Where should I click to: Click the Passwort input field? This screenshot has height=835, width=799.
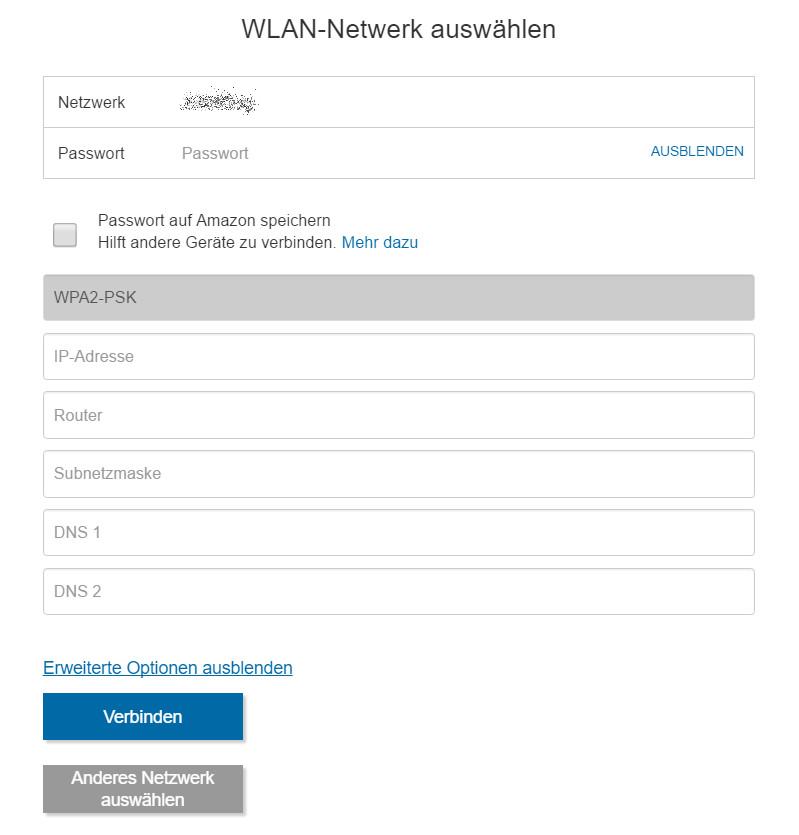(400, 153)
